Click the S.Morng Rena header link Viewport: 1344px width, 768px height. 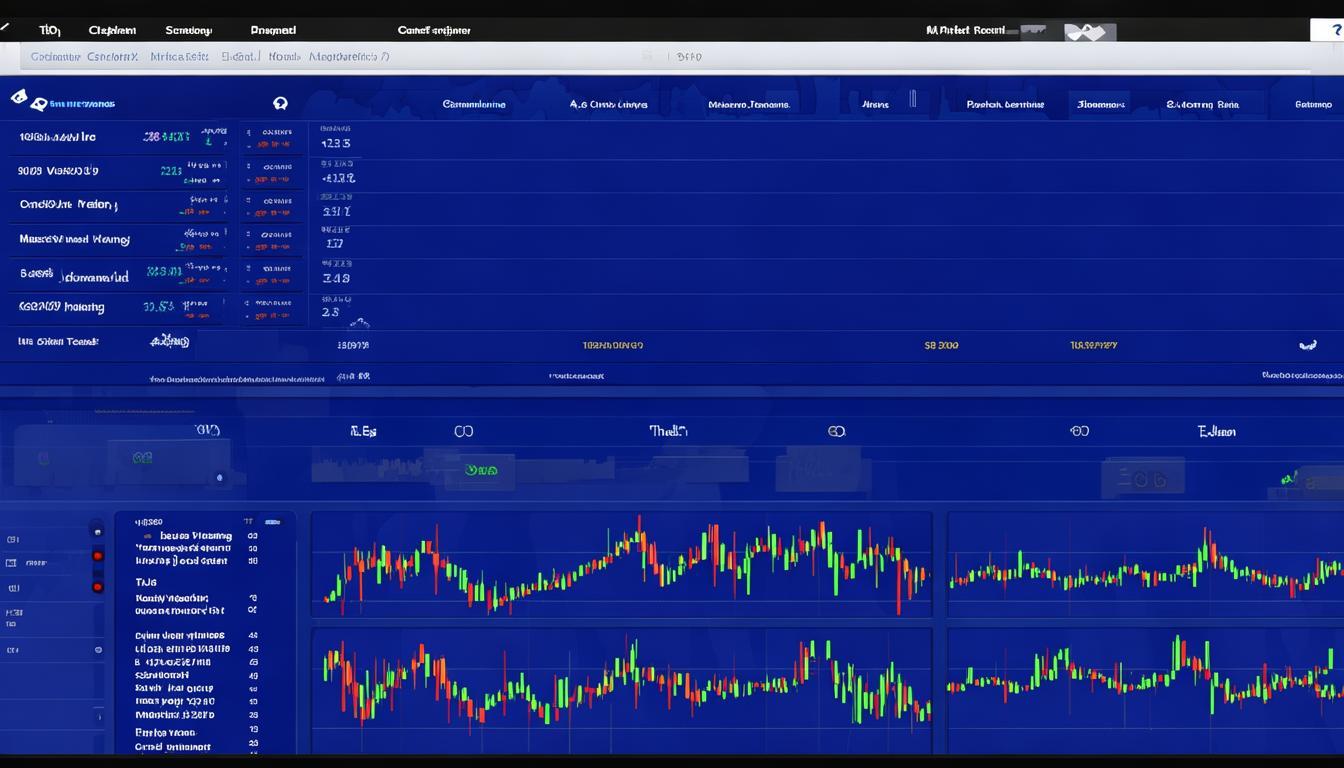(1202, 104)
